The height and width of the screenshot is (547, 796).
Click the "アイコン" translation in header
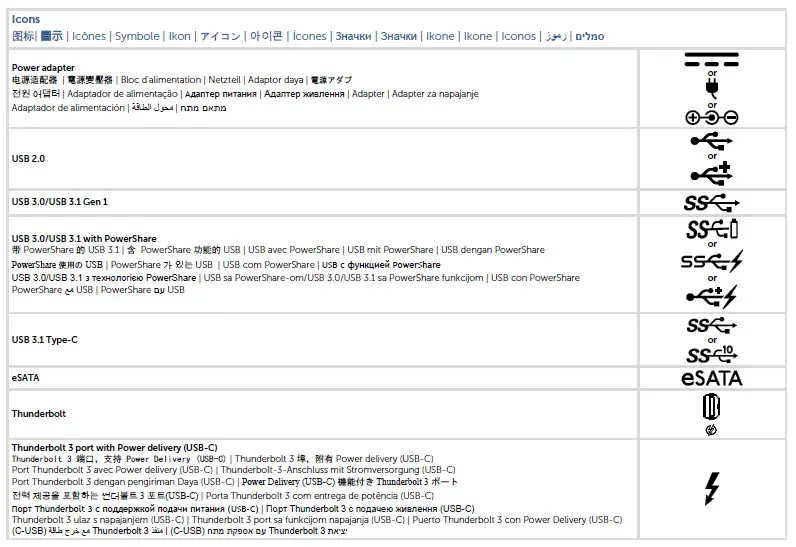(x=220, y=37)
